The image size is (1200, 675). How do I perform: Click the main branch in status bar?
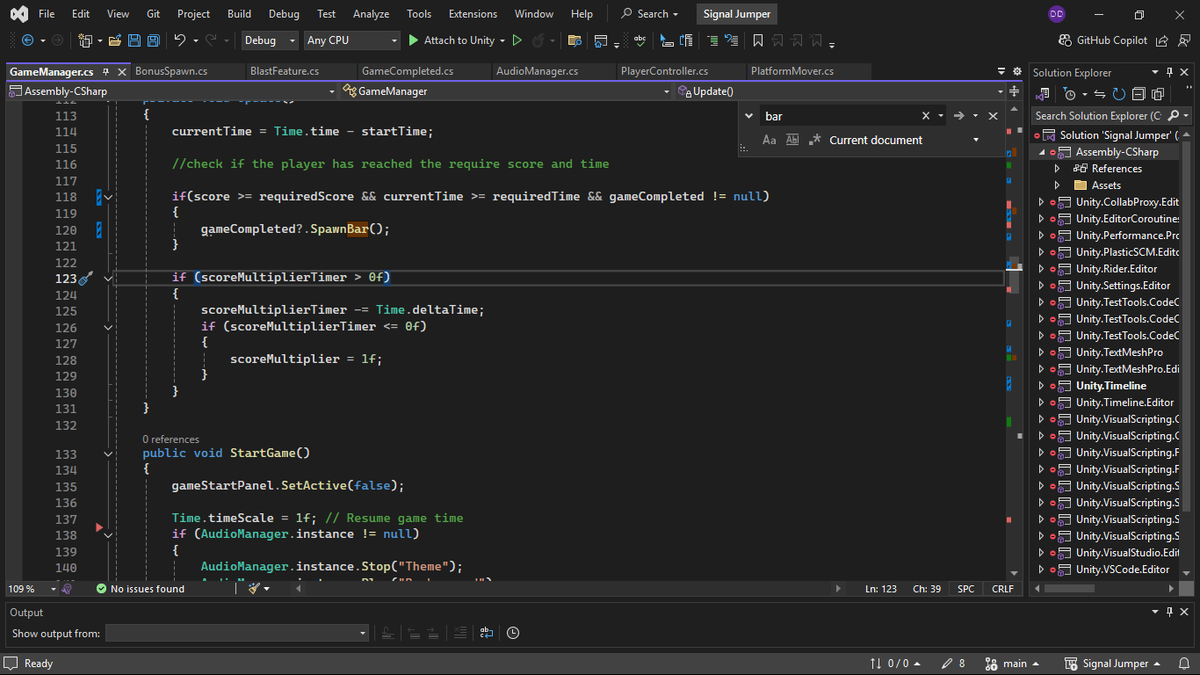1012,663
